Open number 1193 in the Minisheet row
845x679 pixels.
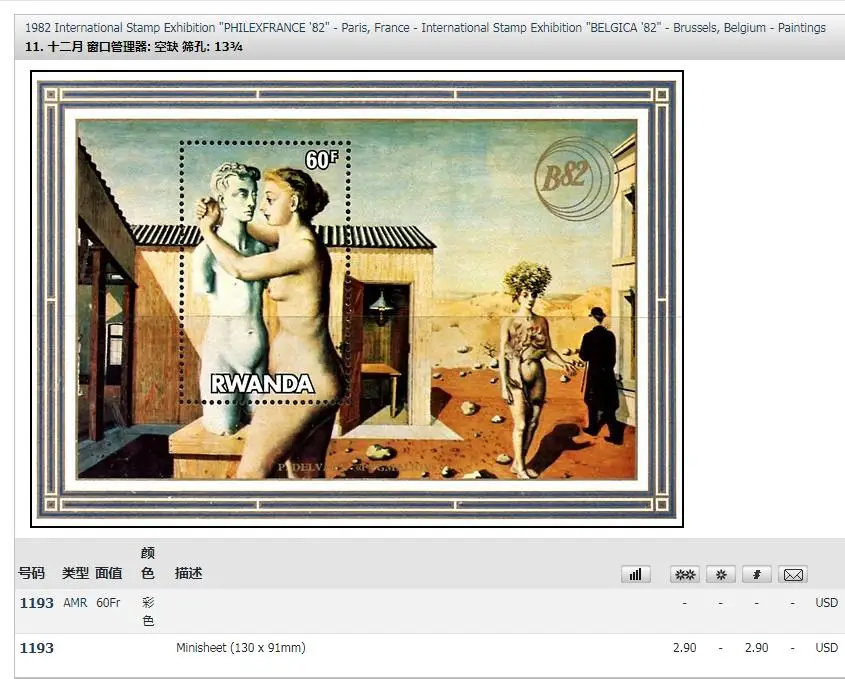(37, 648)
